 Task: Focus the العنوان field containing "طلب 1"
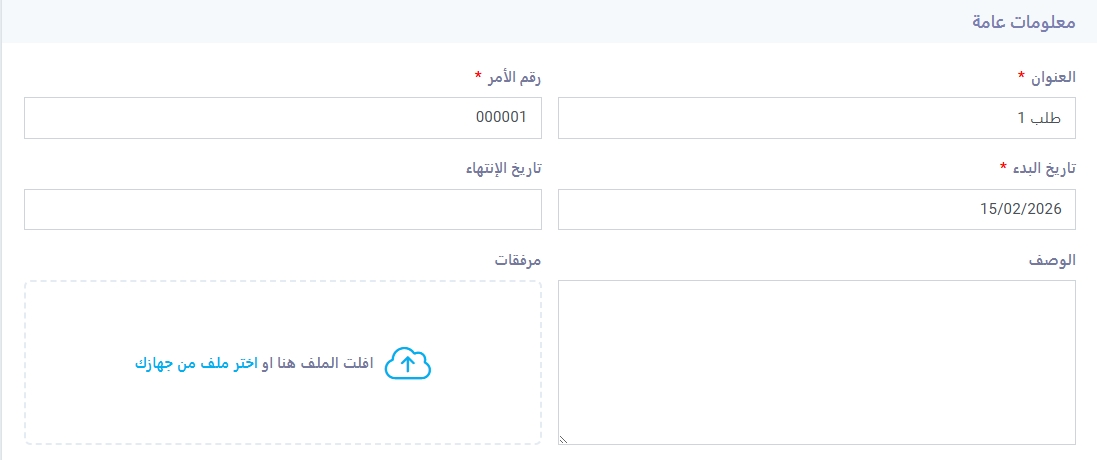(x=816, y=118)
